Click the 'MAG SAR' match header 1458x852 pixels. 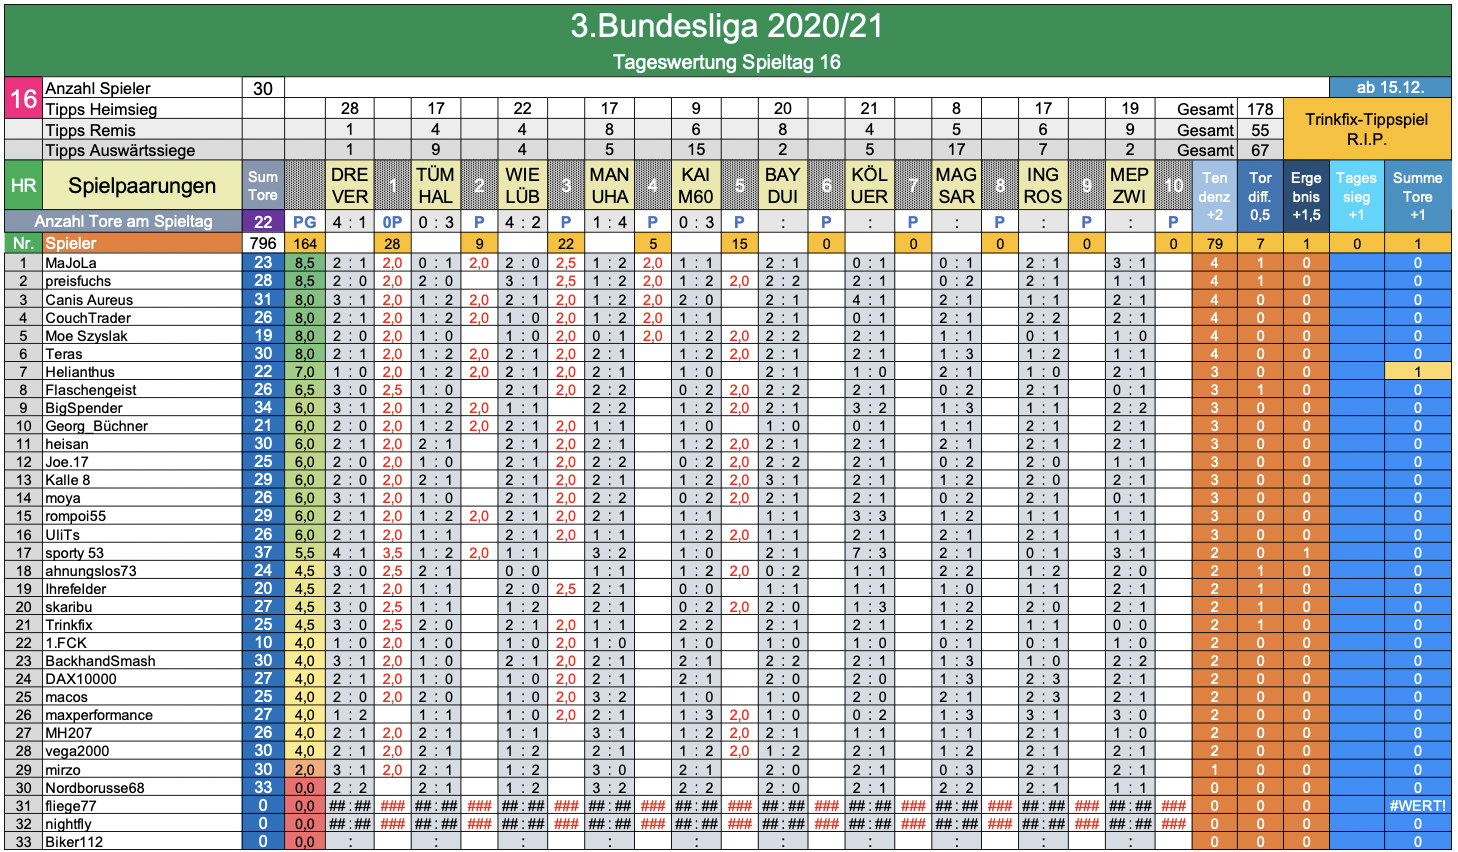coord(956,186)
